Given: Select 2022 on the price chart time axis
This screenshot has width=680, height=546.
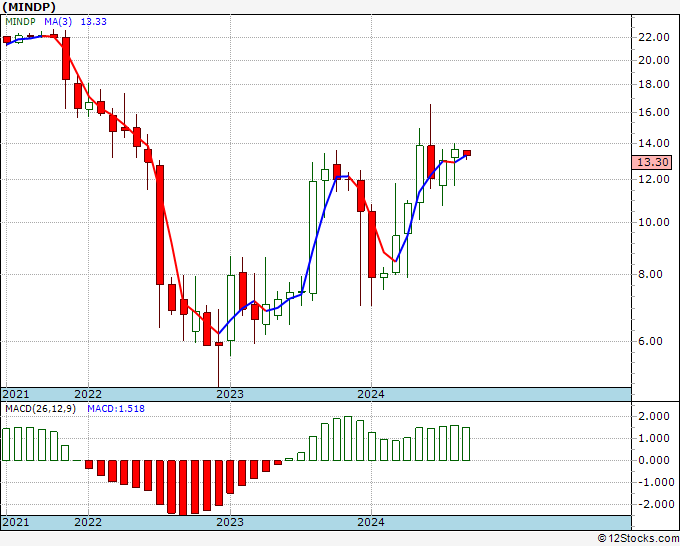Looking at the screenshot, I should [x=88, y=394].
